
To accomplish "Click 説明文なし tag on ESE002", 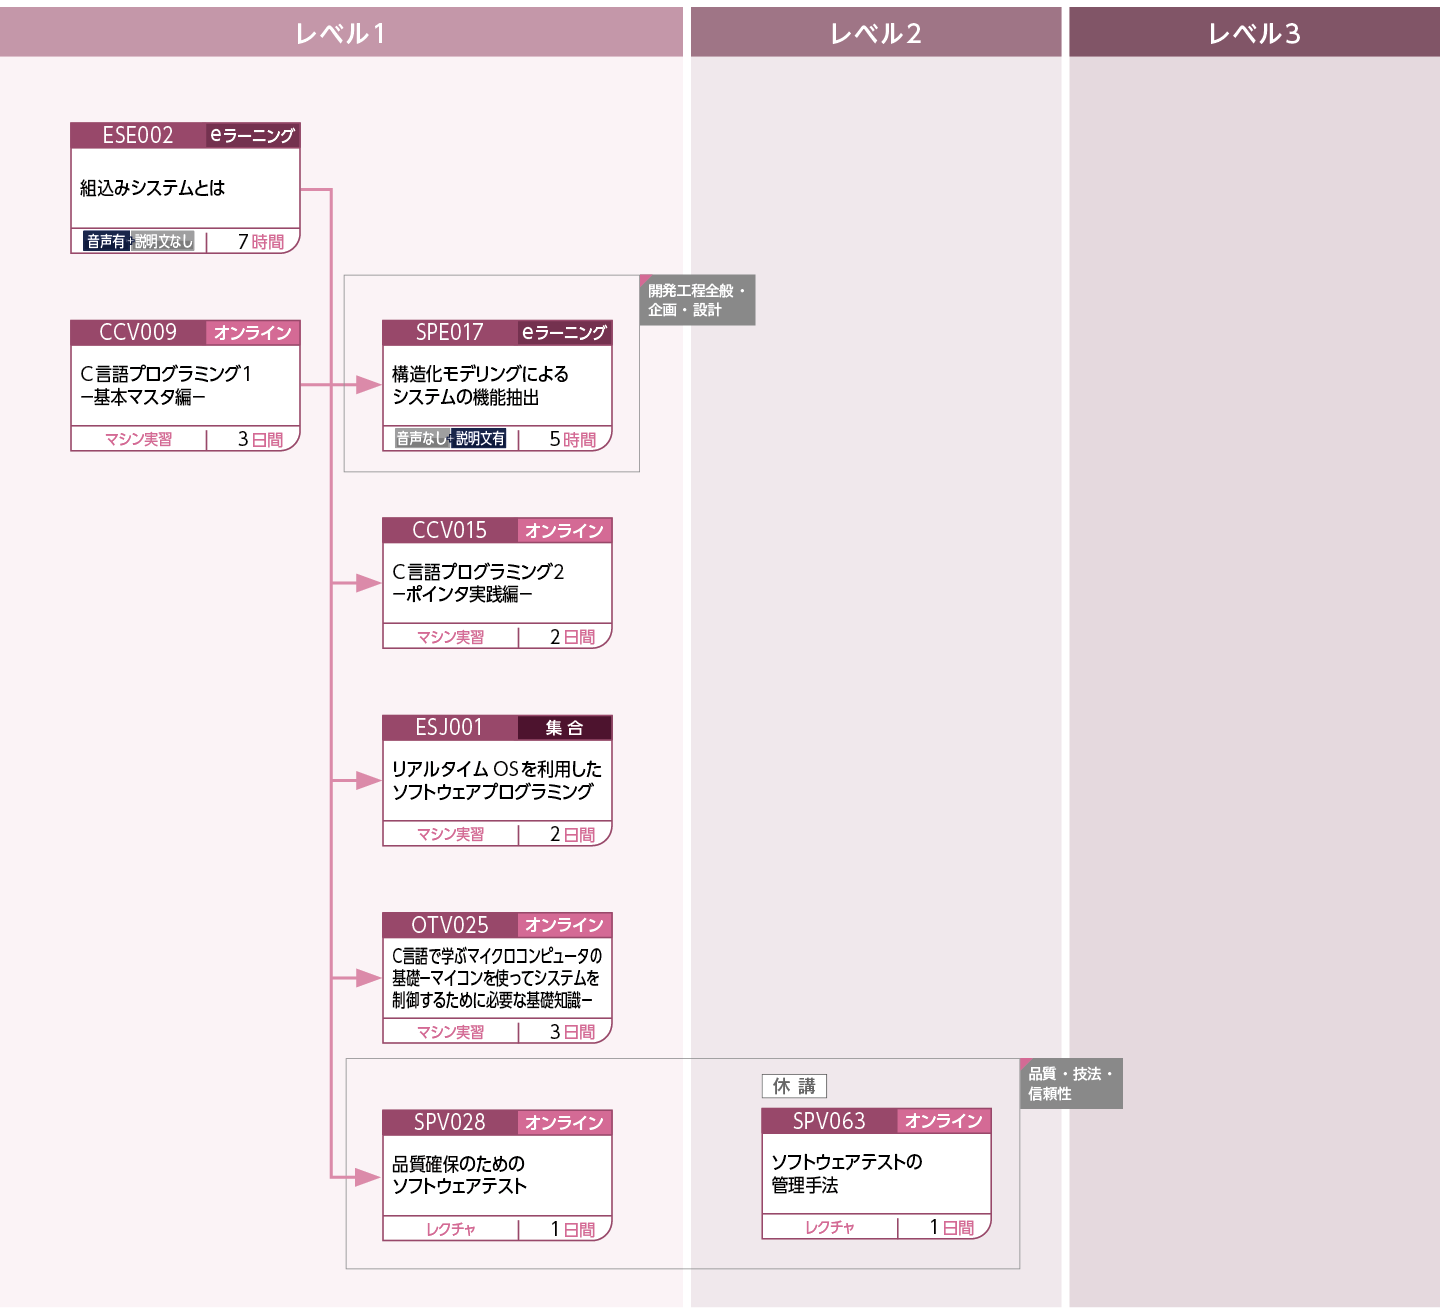I will point(163,241).
